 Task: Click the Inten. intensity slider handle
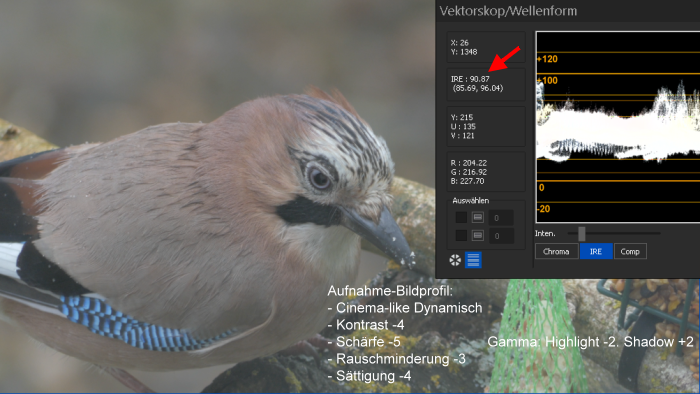coord(581,233)
